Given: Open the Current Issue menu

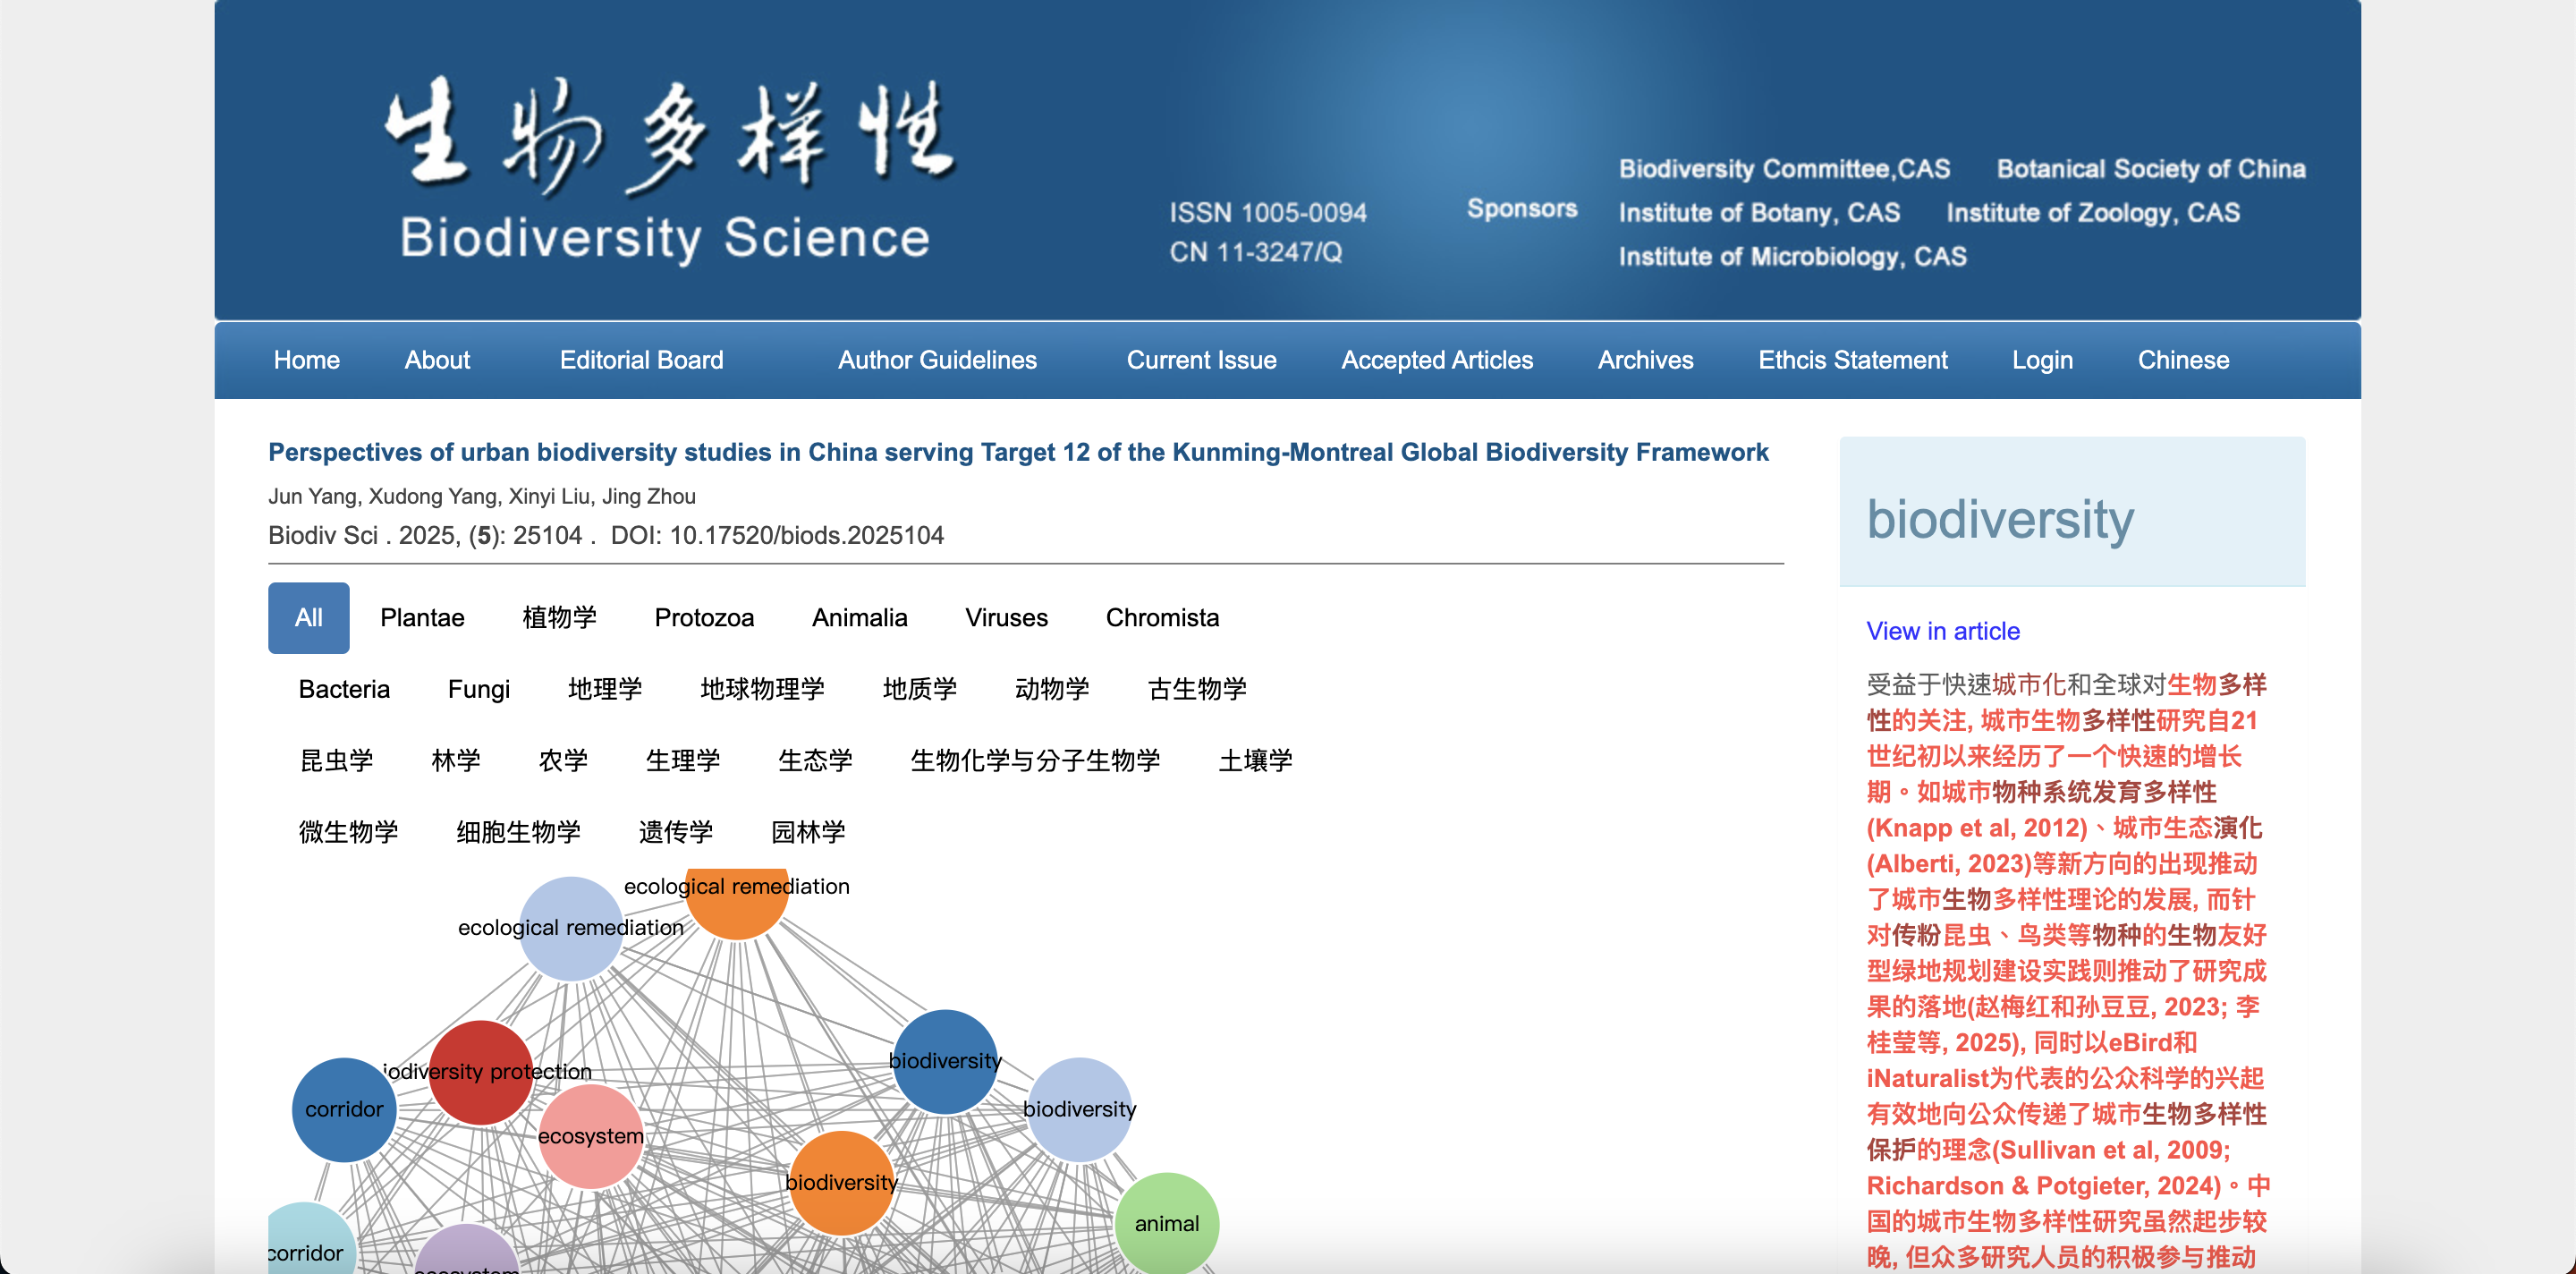Looking at the screenshot, I should point(1201,360).
